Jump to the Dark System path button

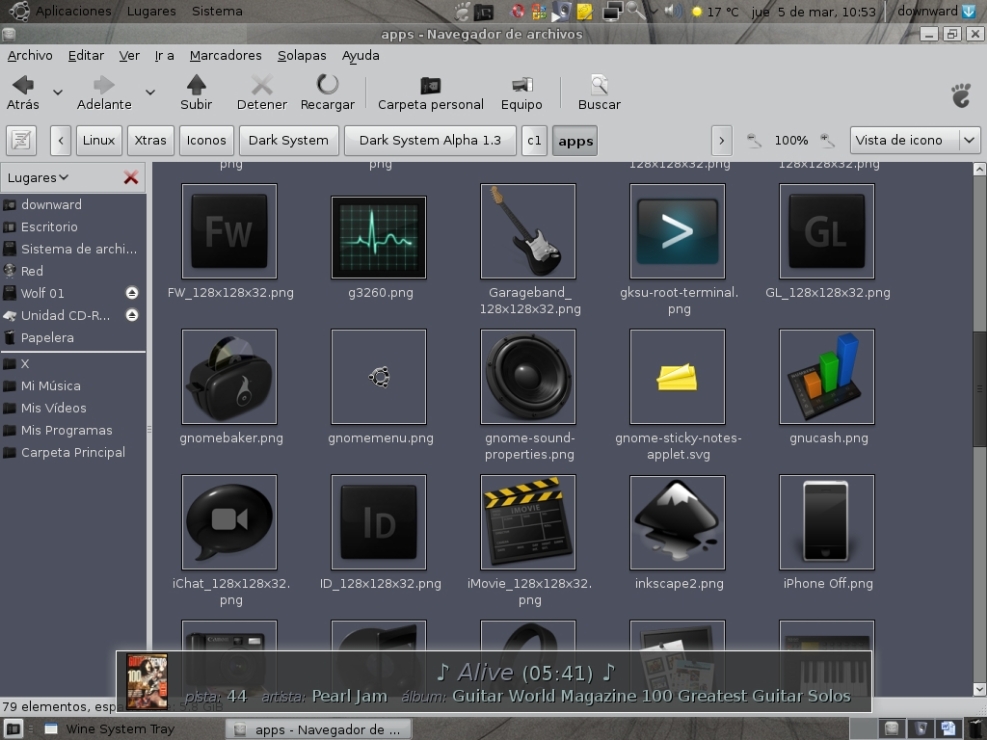[289, 140]
